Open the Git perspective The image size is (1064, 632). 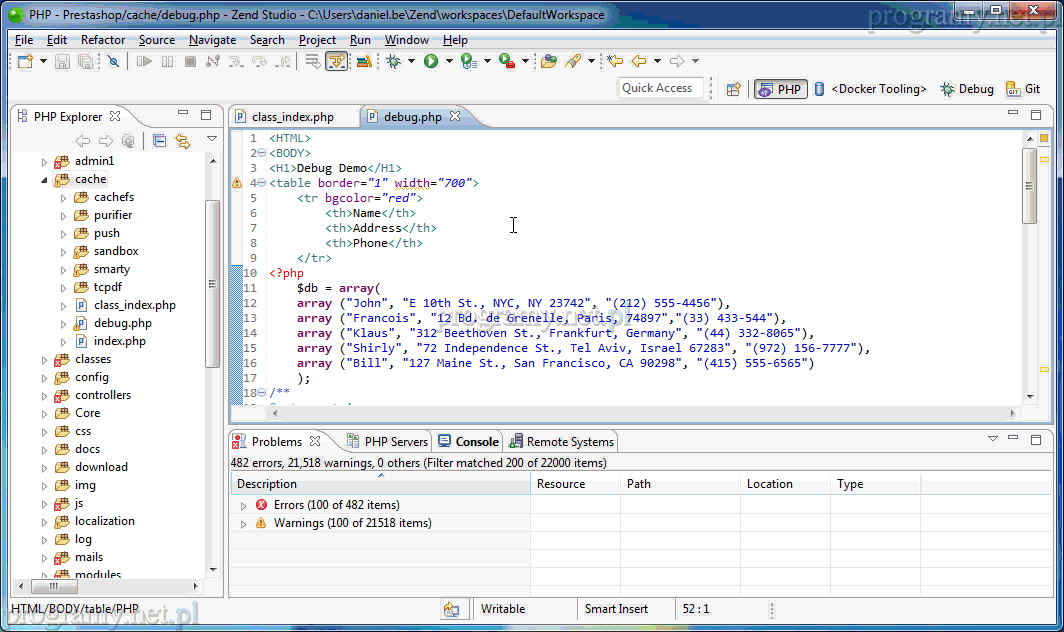1023,89
